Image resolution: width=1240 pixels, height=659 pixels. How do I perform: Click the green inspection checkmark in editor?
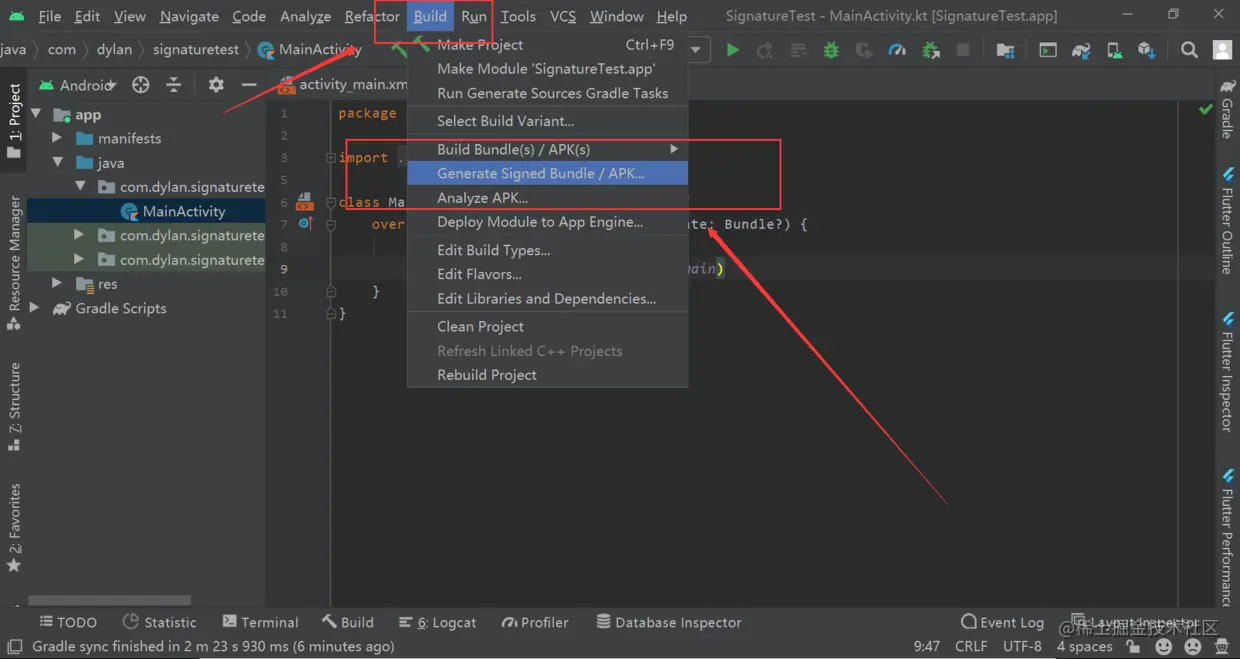coord(1206,109)
